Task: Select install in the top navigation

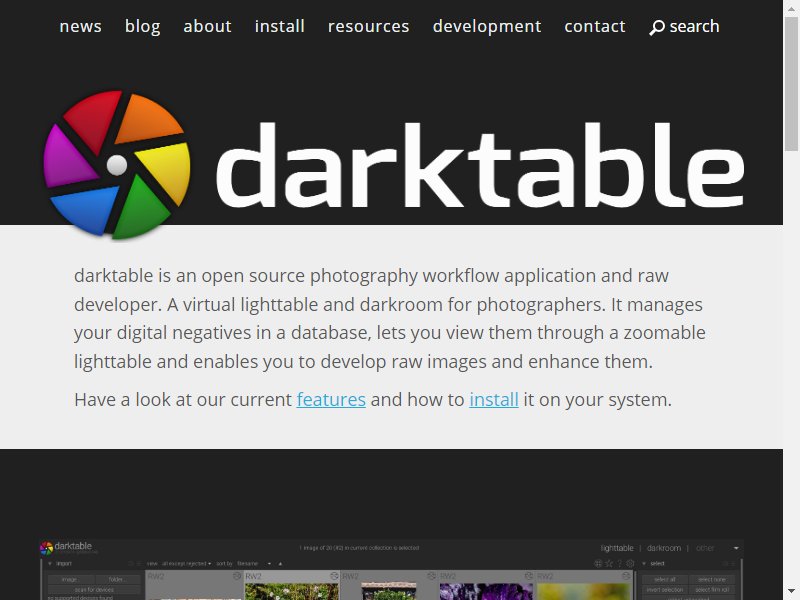Action: 280,26
